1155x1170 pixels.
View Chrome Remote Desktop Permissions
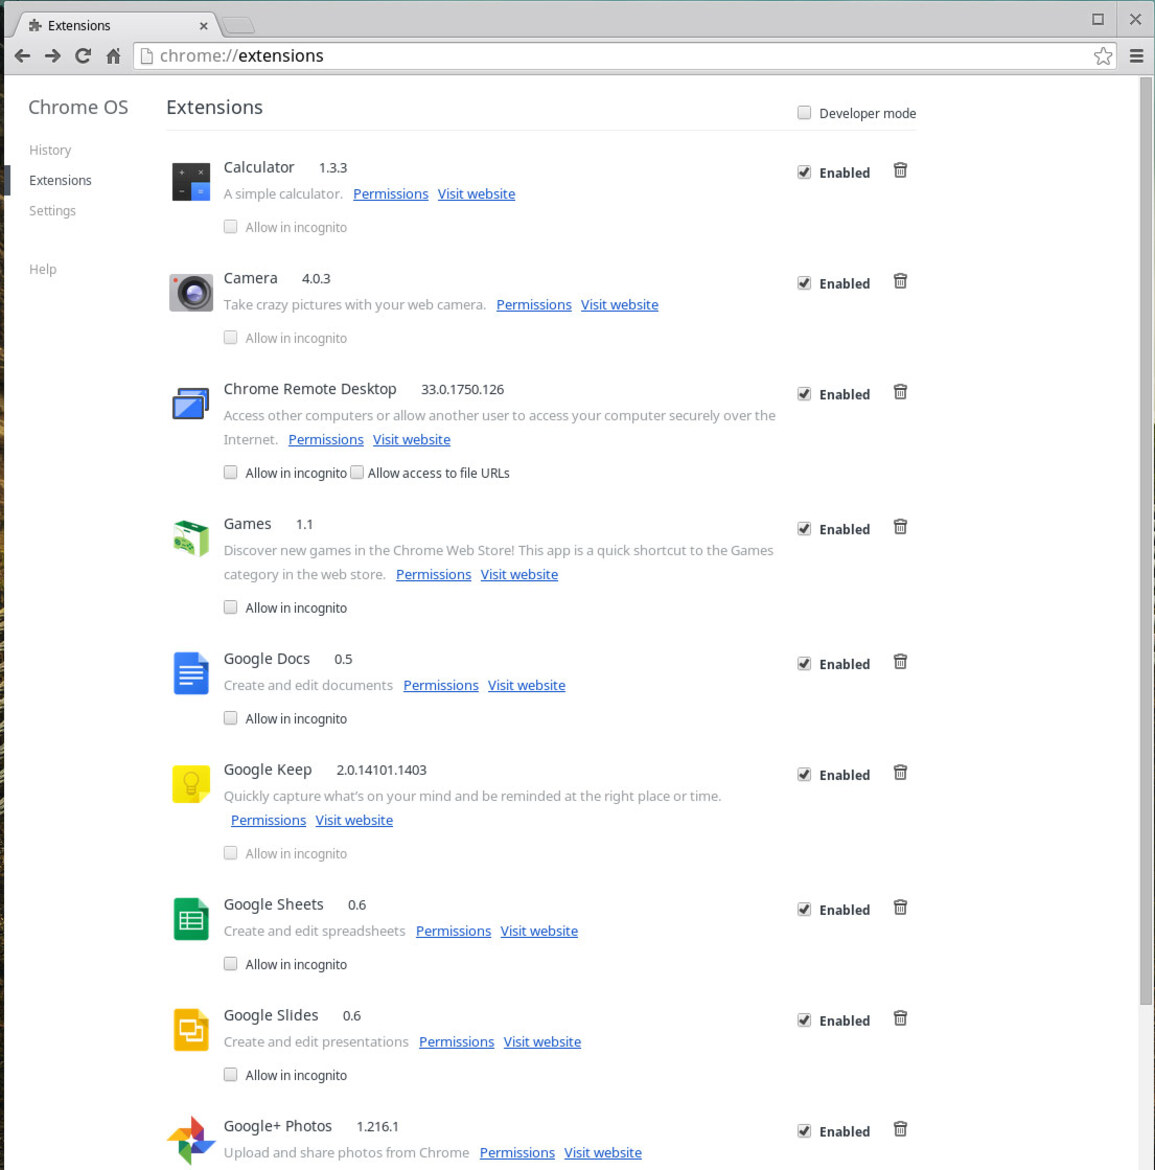[325, 439]
